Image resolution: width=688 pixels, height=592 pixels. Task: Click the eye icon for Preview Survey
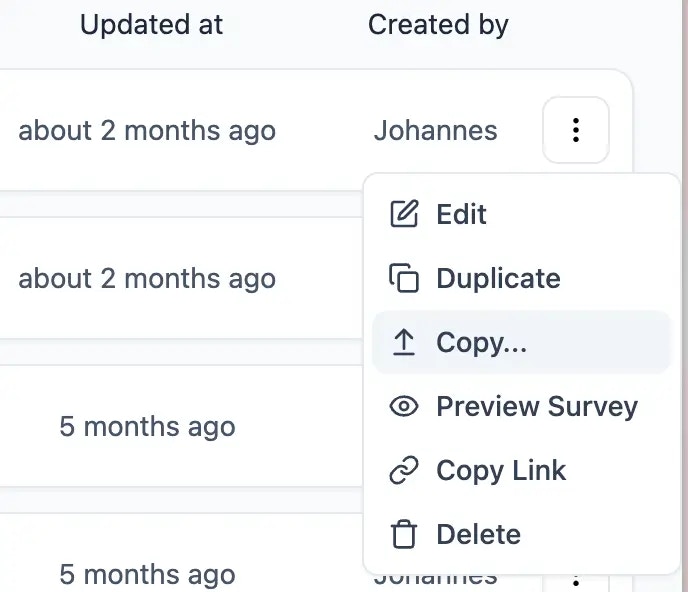click(x=404, y=406)
